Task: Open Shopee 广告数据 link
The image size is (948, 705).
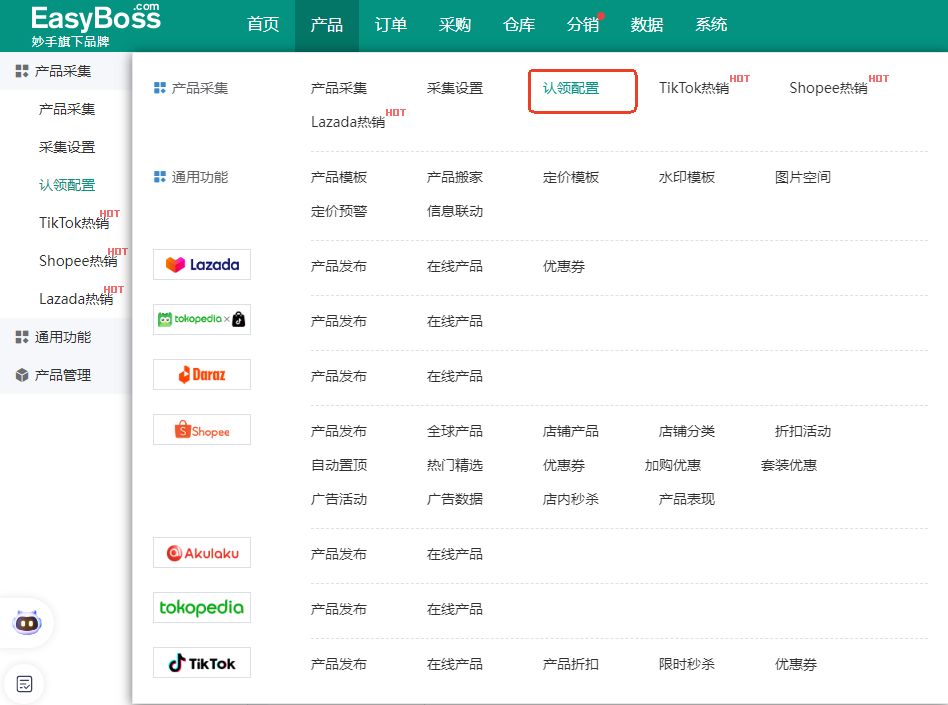Action: click(x=455, y=499)
